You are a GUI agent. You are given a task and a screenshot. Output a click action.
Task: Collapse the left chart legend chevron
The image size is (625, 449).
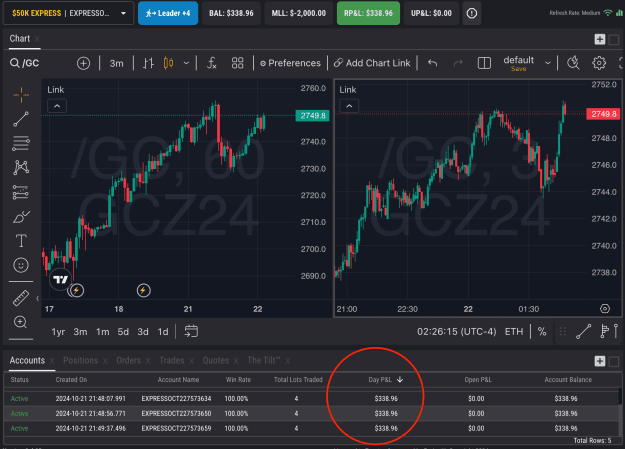click(57, 106)
